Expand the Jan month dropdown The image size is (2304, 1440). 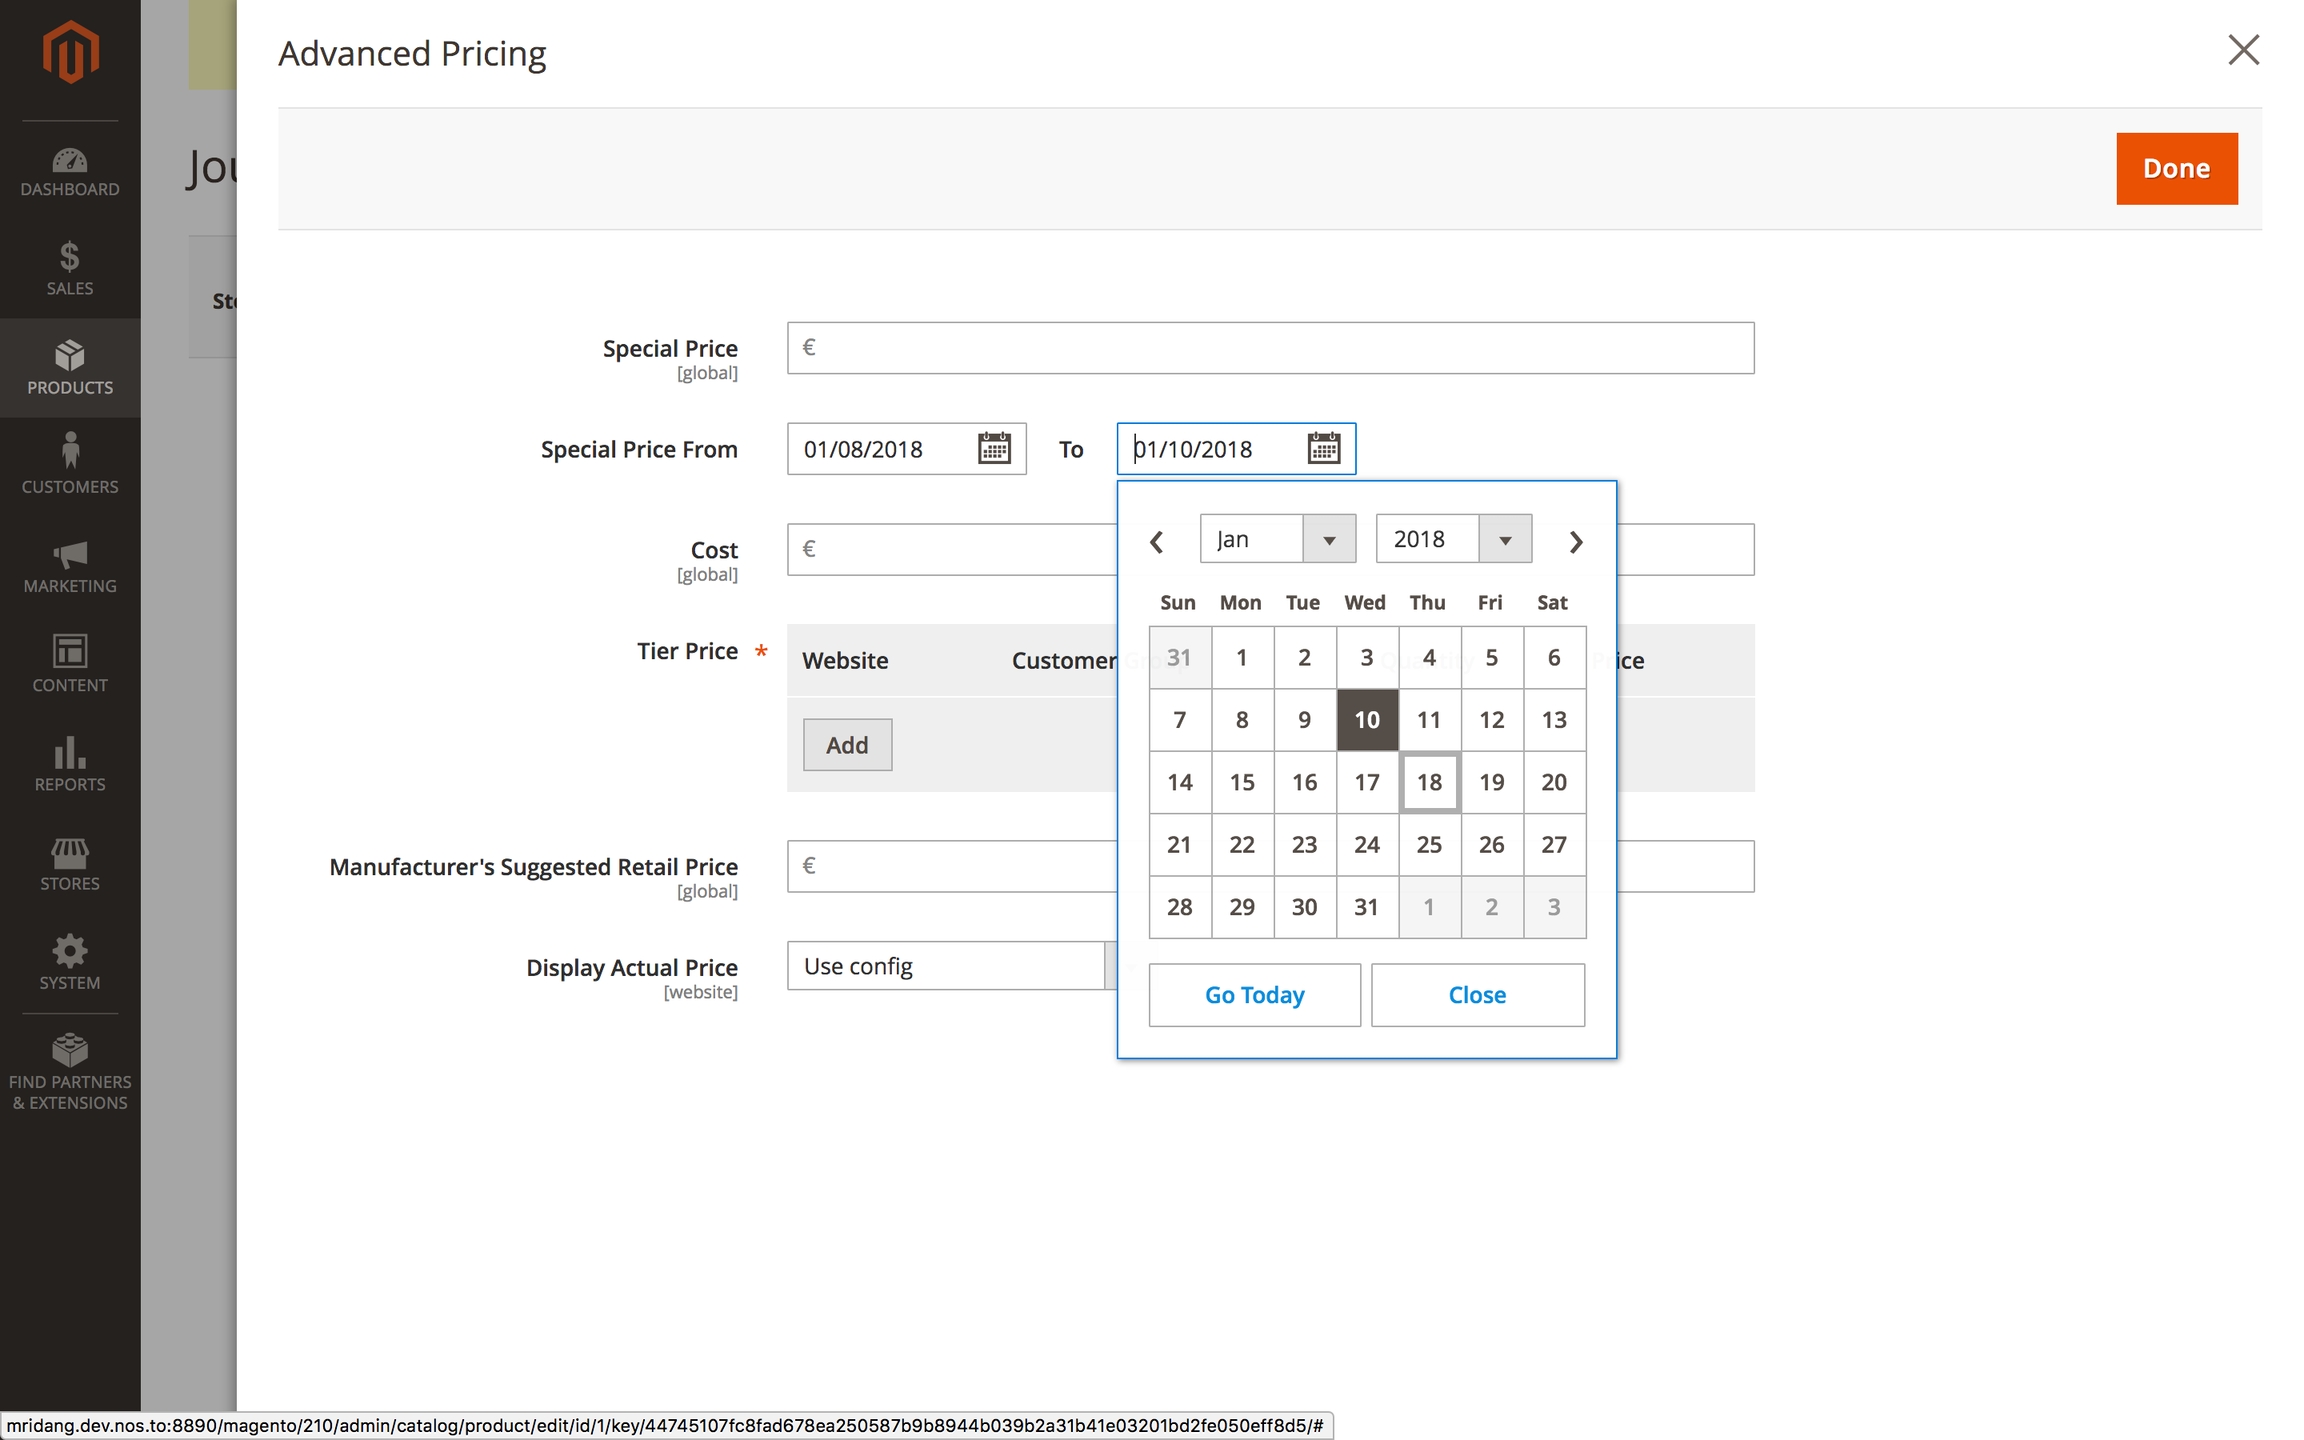[1277, 539]
